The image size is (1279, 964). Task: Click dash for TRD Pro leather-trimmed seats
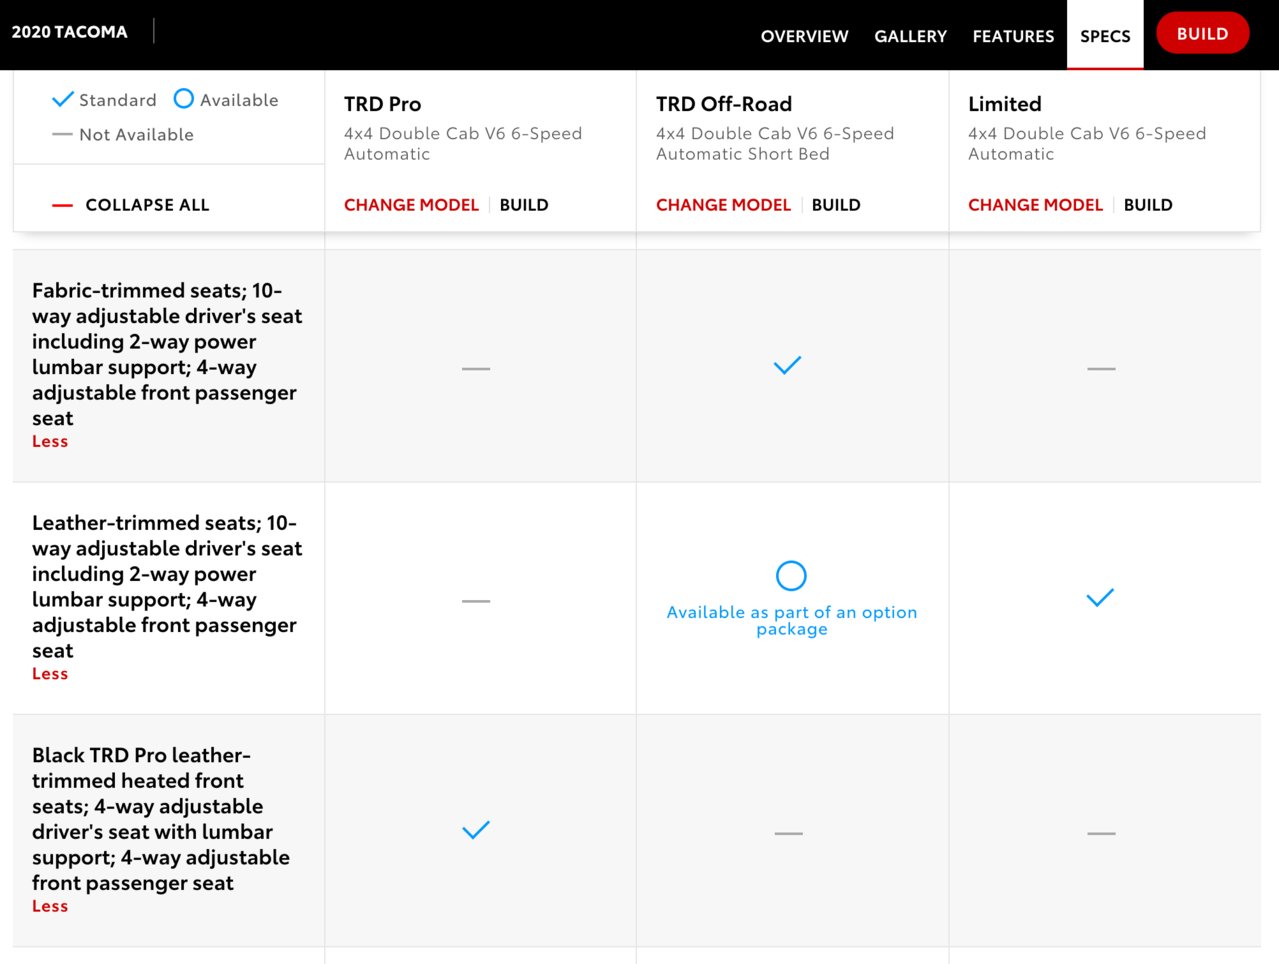[x=476, y=601]
